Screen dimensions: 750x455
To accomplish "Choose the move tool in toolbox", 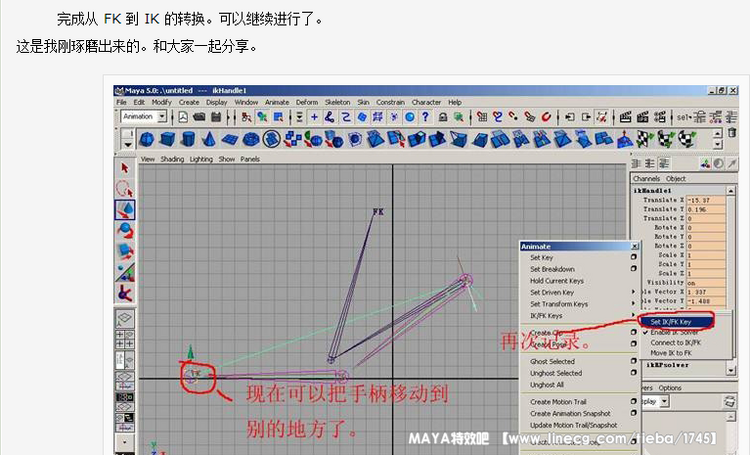I will click(x=125, y=210).
